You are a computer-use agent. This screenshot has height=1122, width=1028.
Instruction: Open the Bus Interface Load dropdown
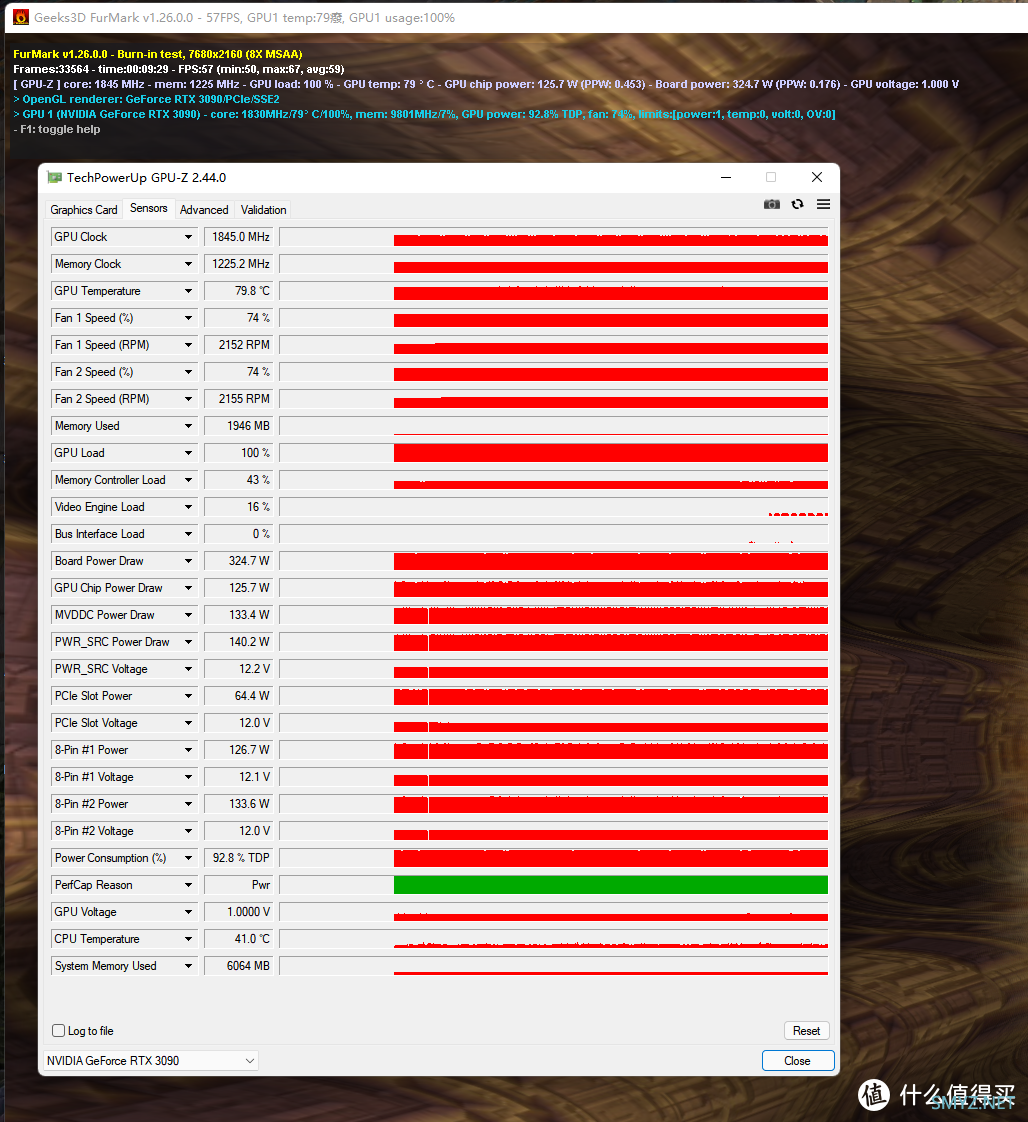tap(188, 534)
